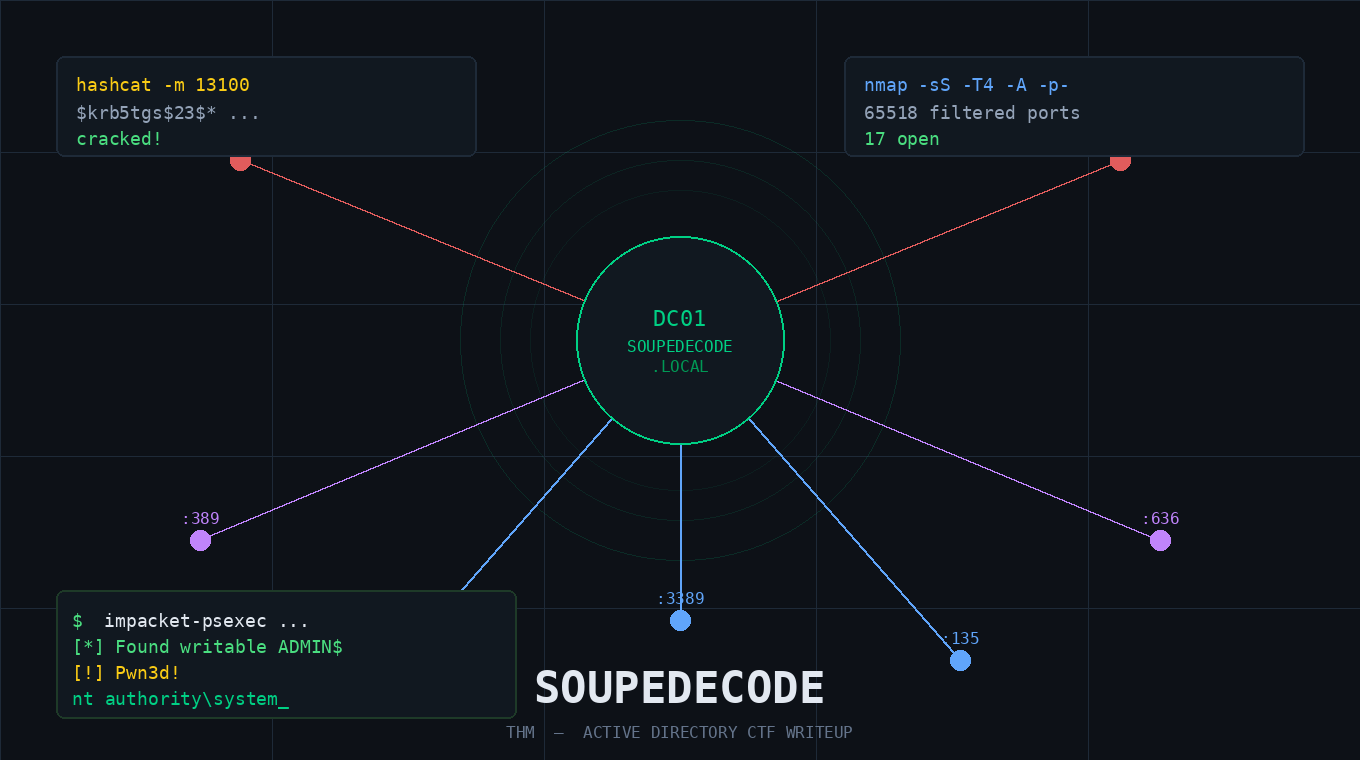Click the 'nt authority\system_' output line
The width and height of the screenshot is (1360, 760).
180,699
